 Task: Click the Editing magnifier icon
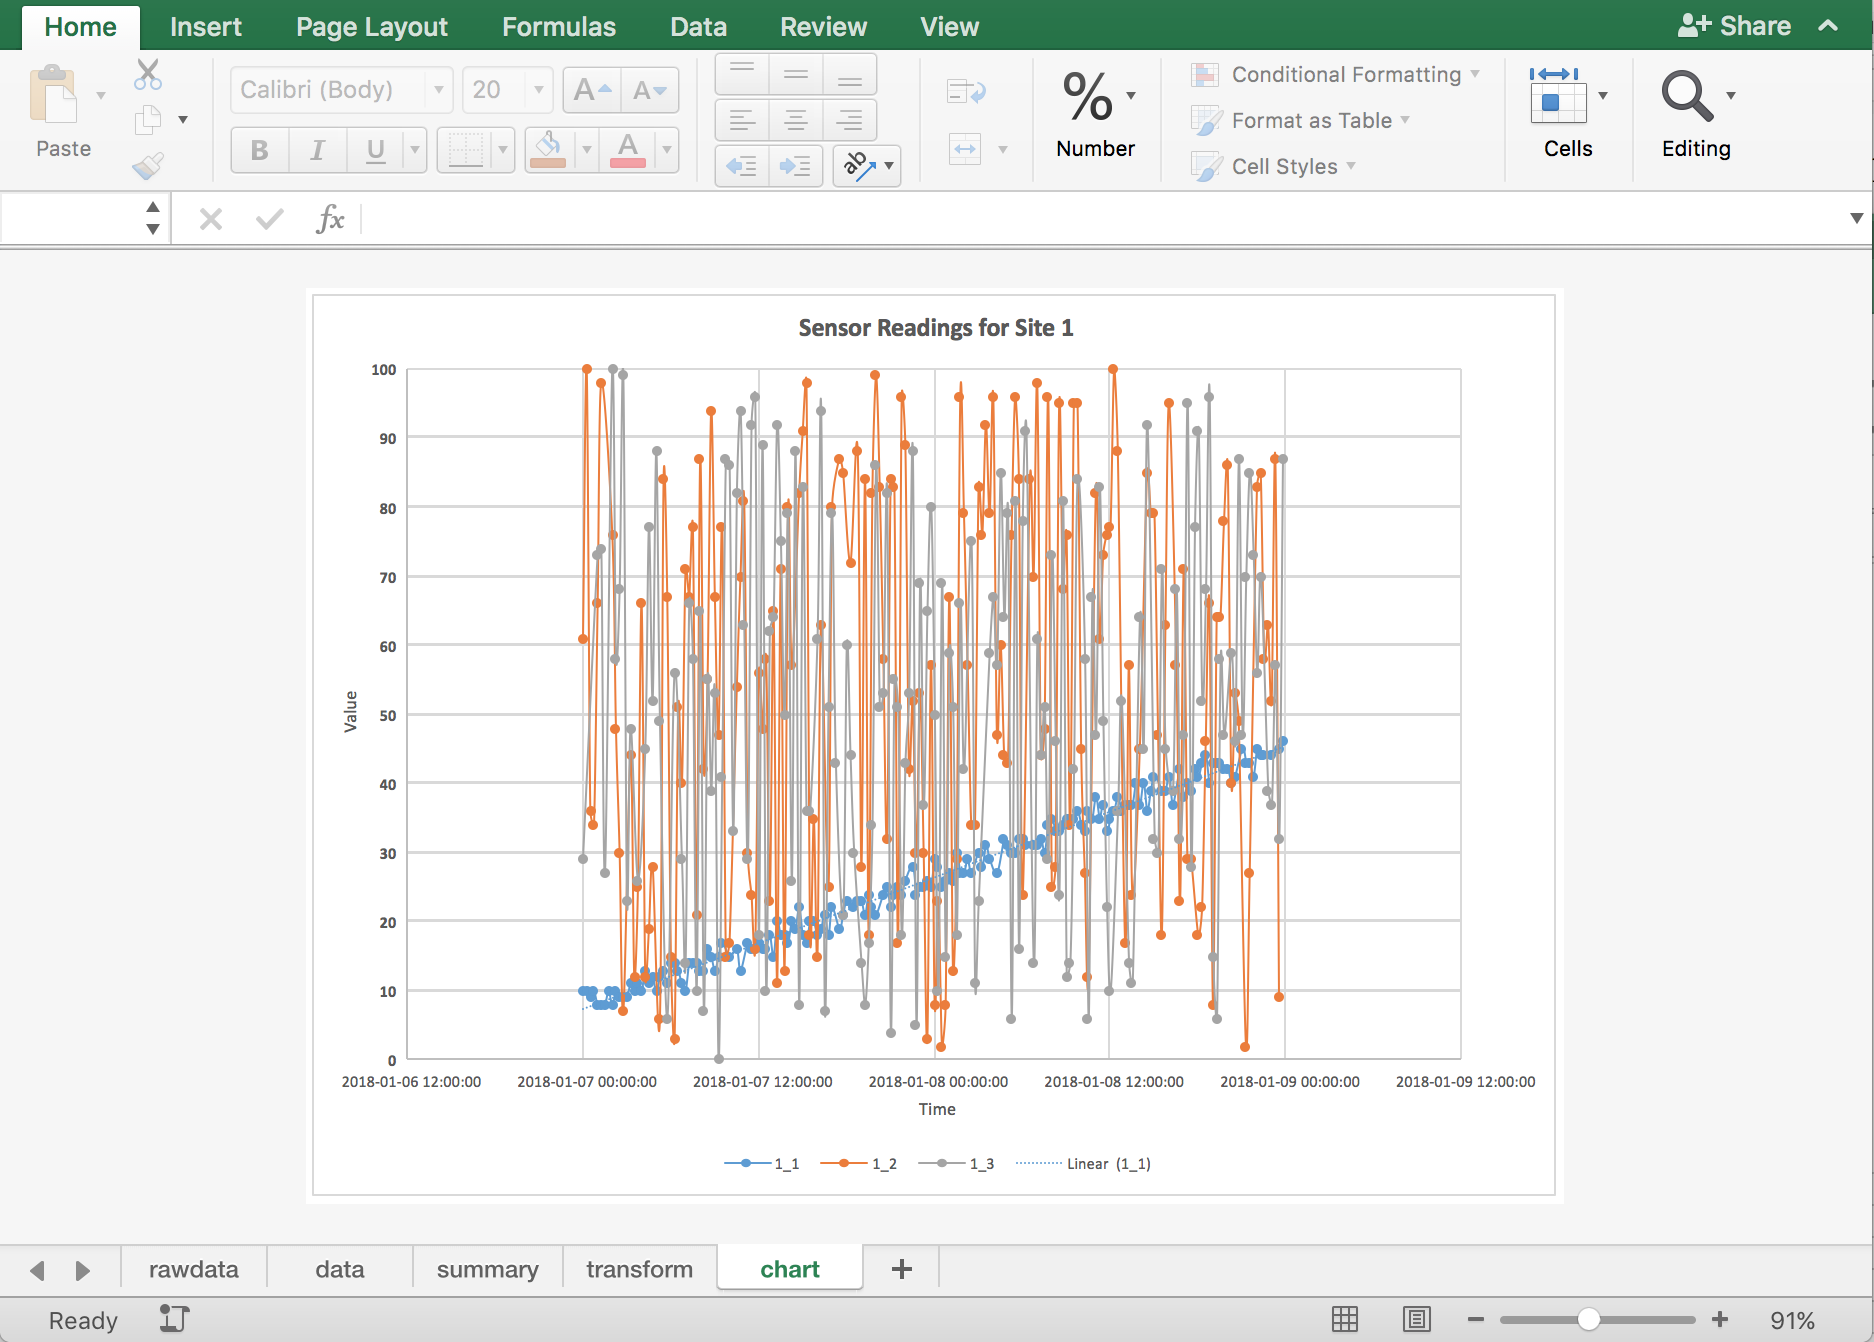pyautogui.click(x=1688, y=96)
